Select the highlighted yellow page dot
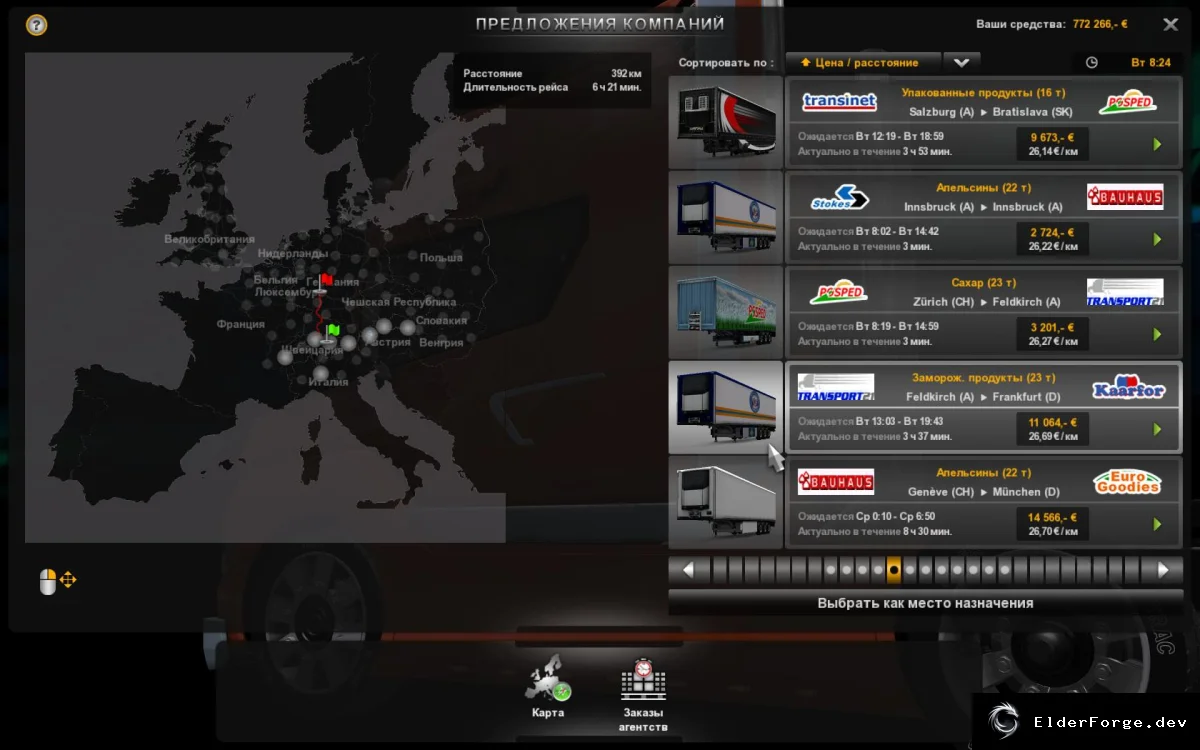 (894, 570)
